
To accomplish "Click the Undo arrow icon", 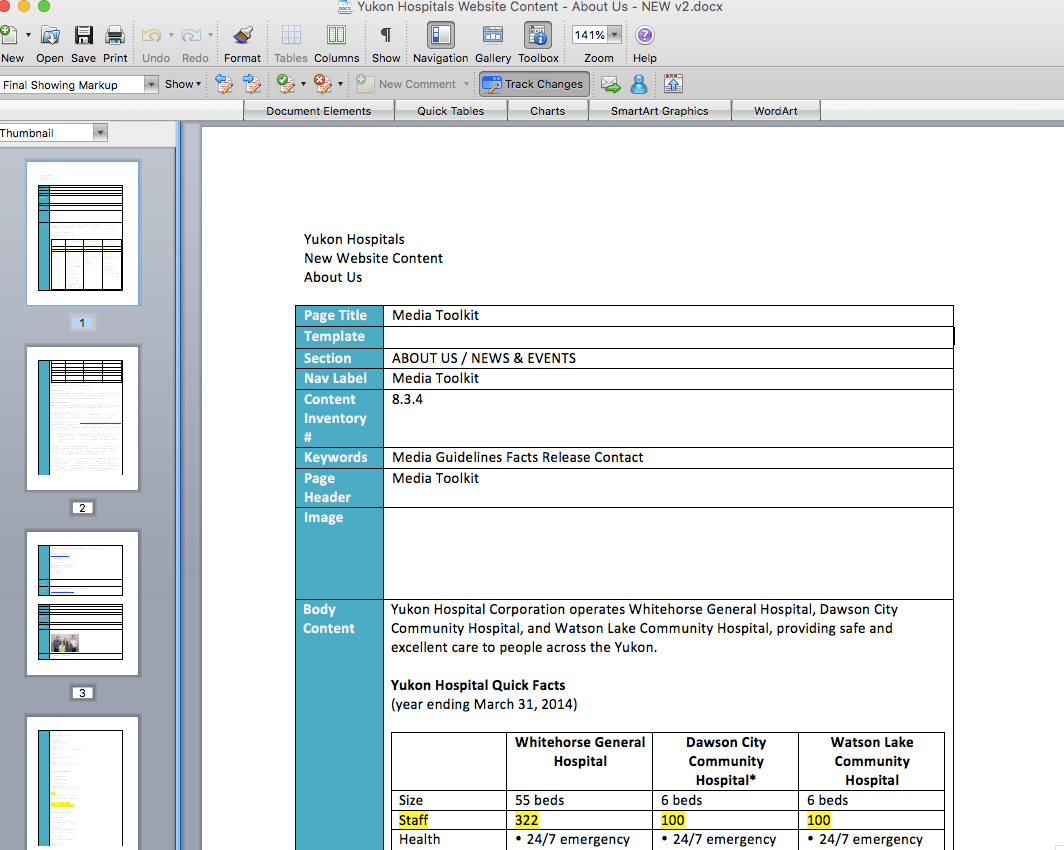I will [151, 35].
